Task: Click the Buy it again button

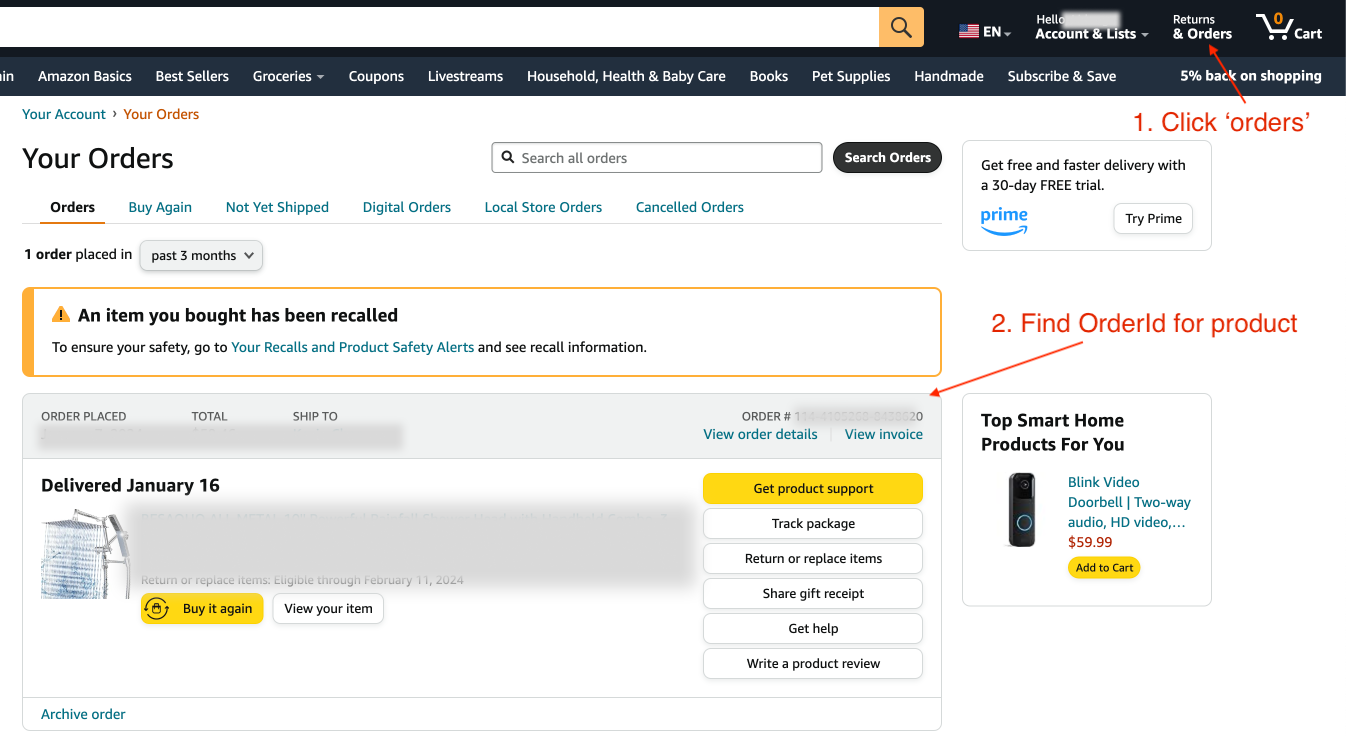Action: tap(202, 608)
